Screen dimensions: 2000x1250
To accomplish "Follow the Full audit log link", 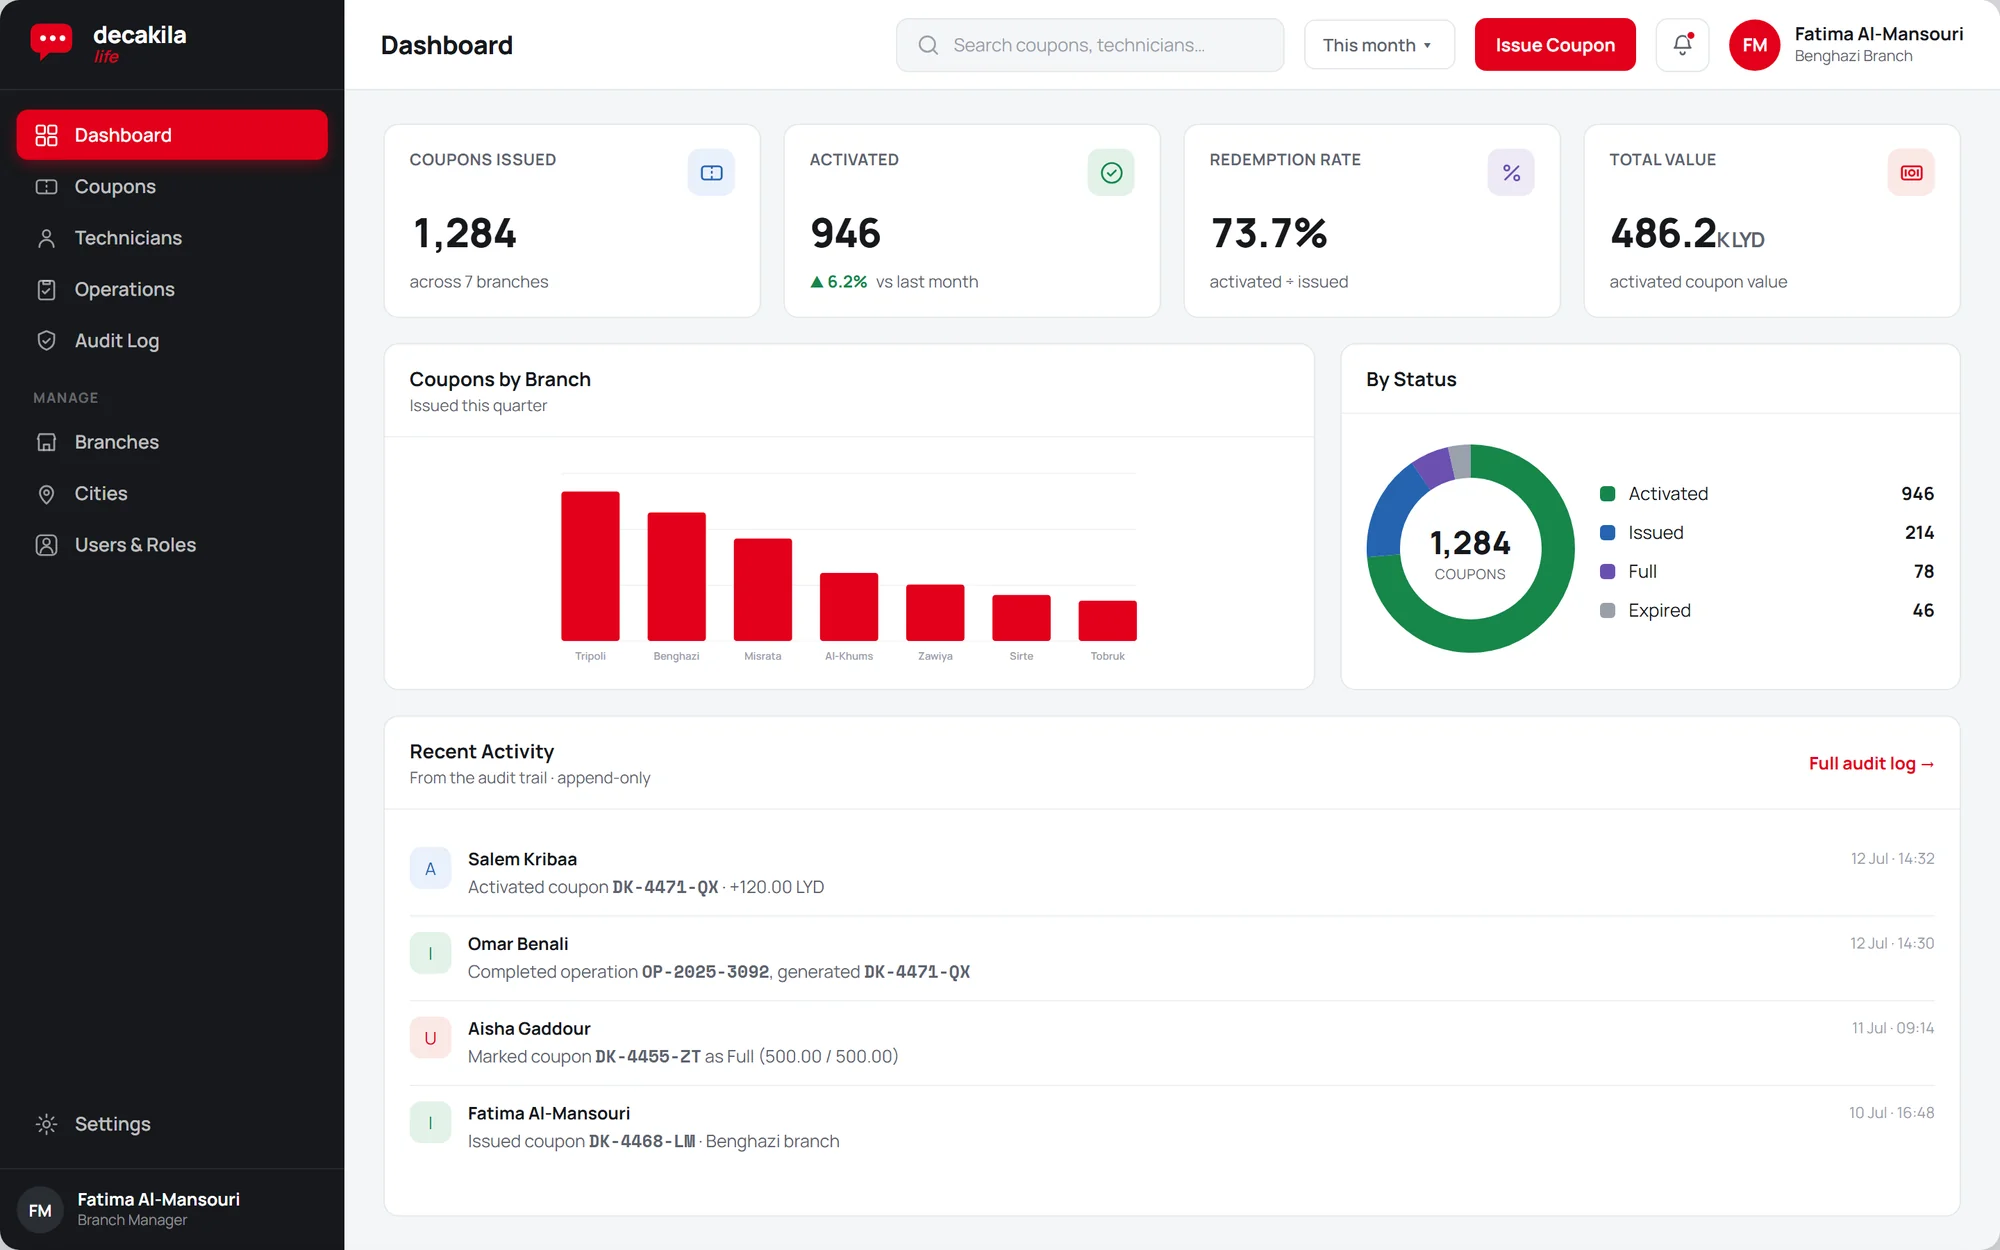I will tap(1871, 763).
